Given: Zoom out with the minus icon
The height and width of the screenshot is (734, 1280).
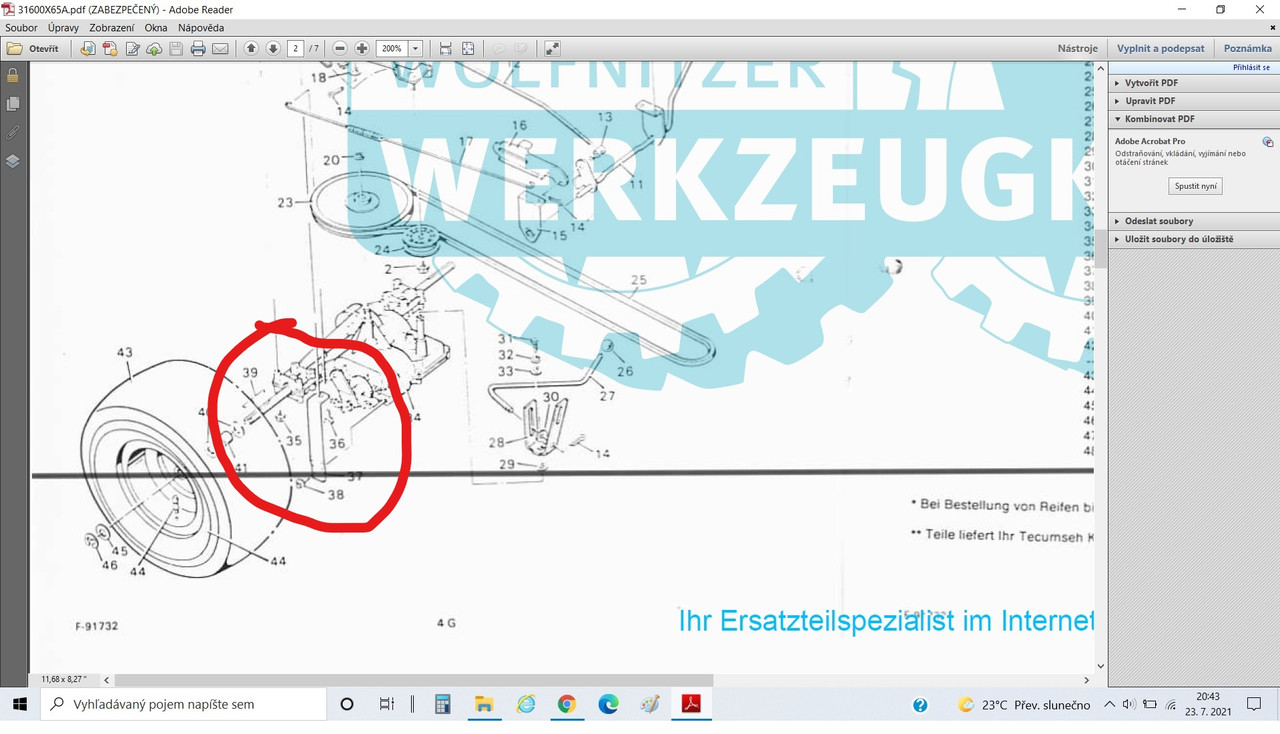Looking at the screenshot, I should (x=340, y=48).
